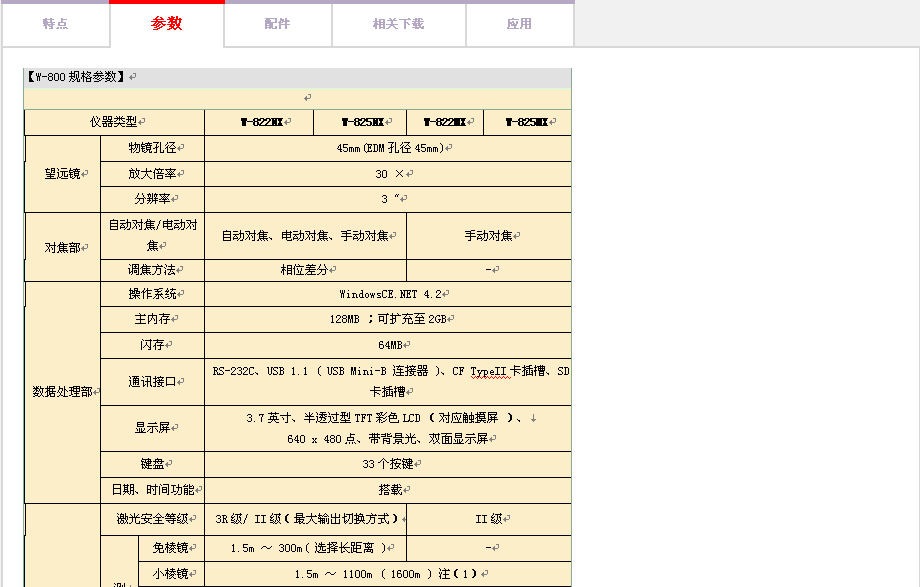Click the 激光安全等级 label cell
This screenshot has height=587, width=920.
click(x=152, y=519)
